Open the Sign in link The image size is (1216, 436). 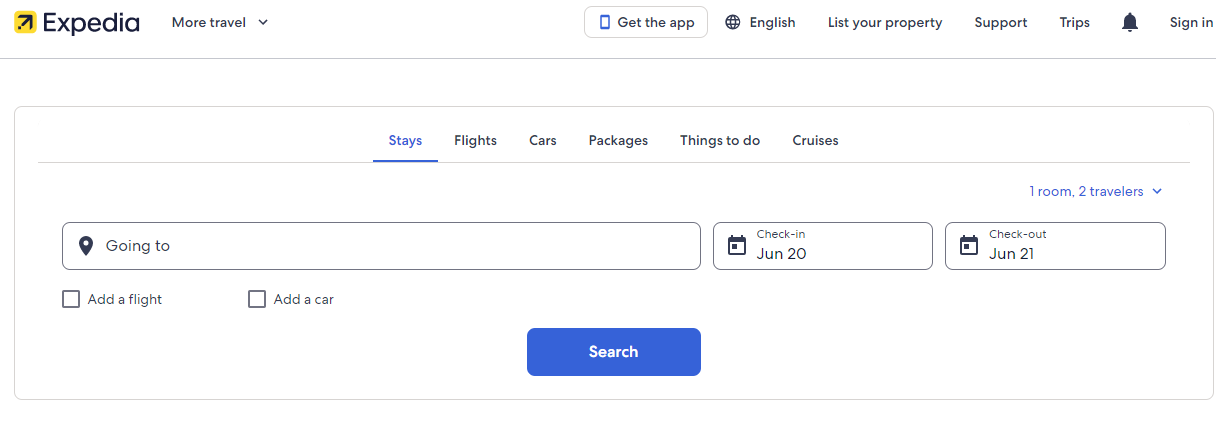tap(1191, 22)
